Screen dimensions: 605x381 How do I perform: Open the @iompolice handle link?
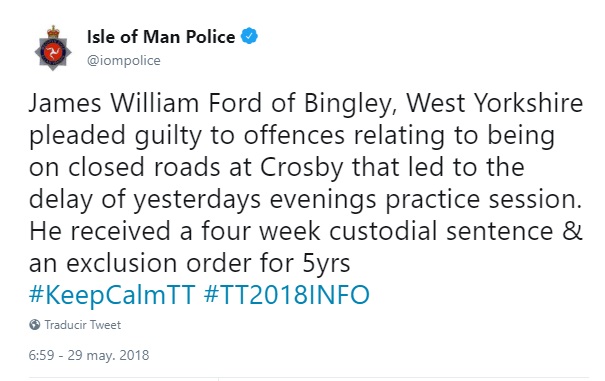click(x=124, y=61)
